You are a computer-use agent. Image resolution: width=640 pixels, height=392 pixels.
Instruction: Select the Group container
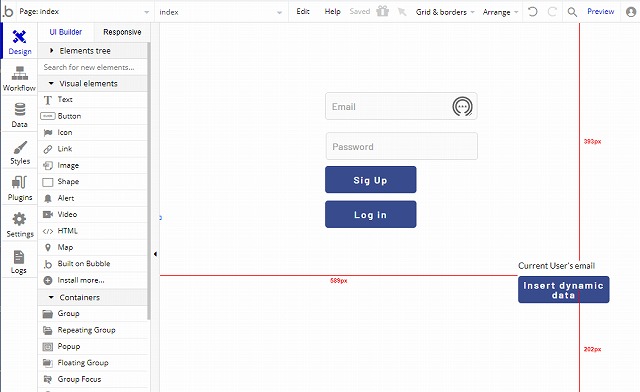point(93,314)
